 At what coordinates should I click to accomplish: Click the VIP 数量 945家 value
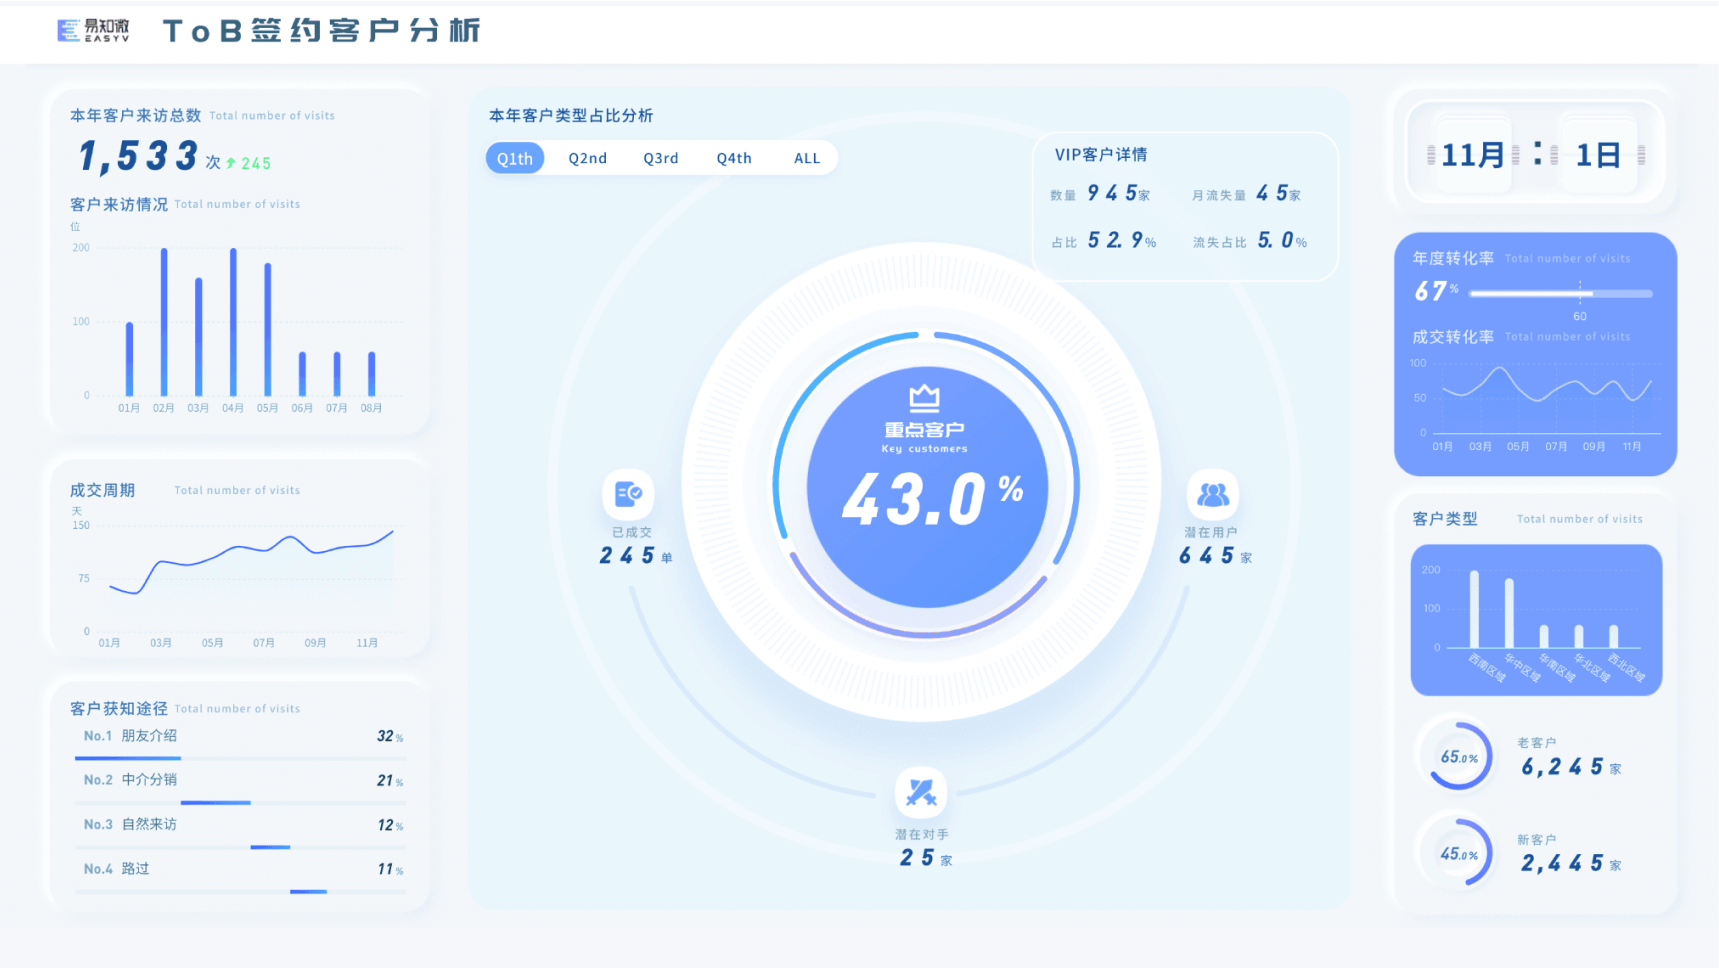tap(1118, 193)
